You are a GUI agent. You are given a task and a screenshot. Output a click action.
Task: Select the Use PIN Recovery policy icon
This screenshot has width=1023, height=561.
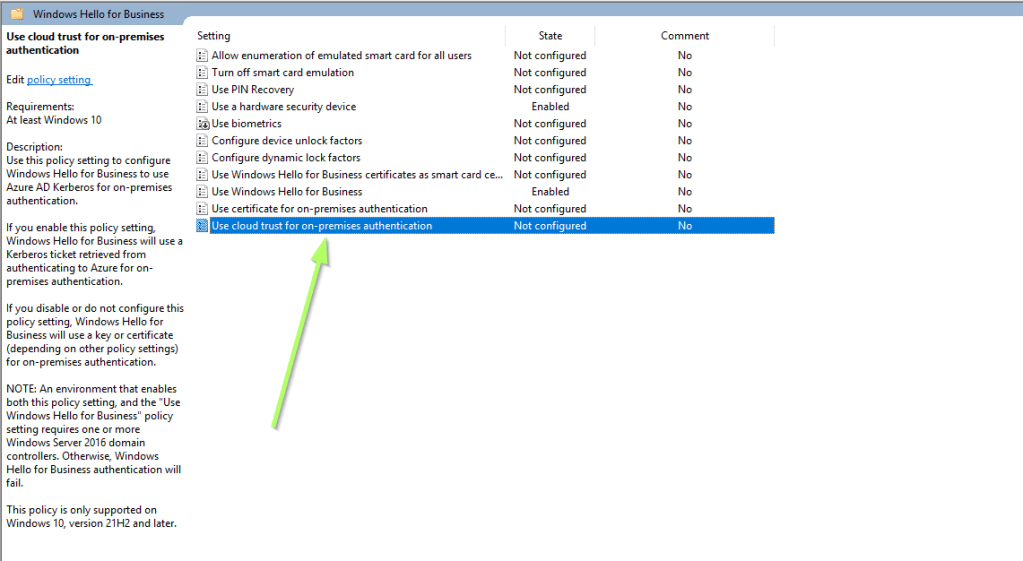203,90
